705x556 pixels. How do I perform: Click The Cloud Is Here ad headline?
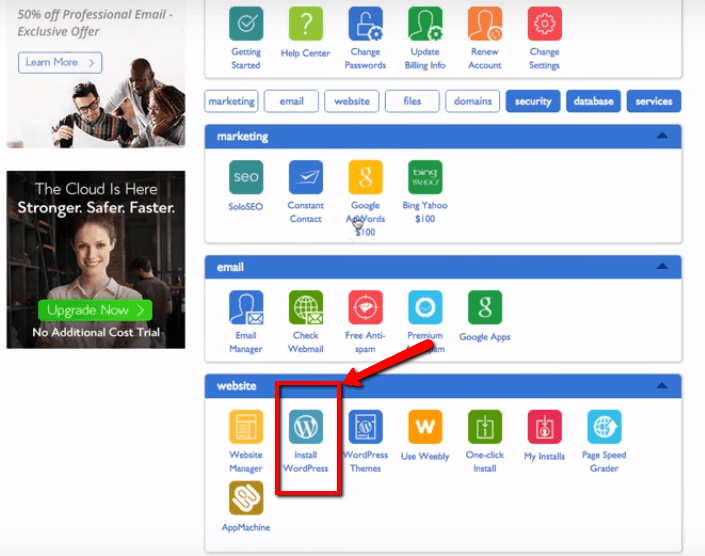pos(96,189)
